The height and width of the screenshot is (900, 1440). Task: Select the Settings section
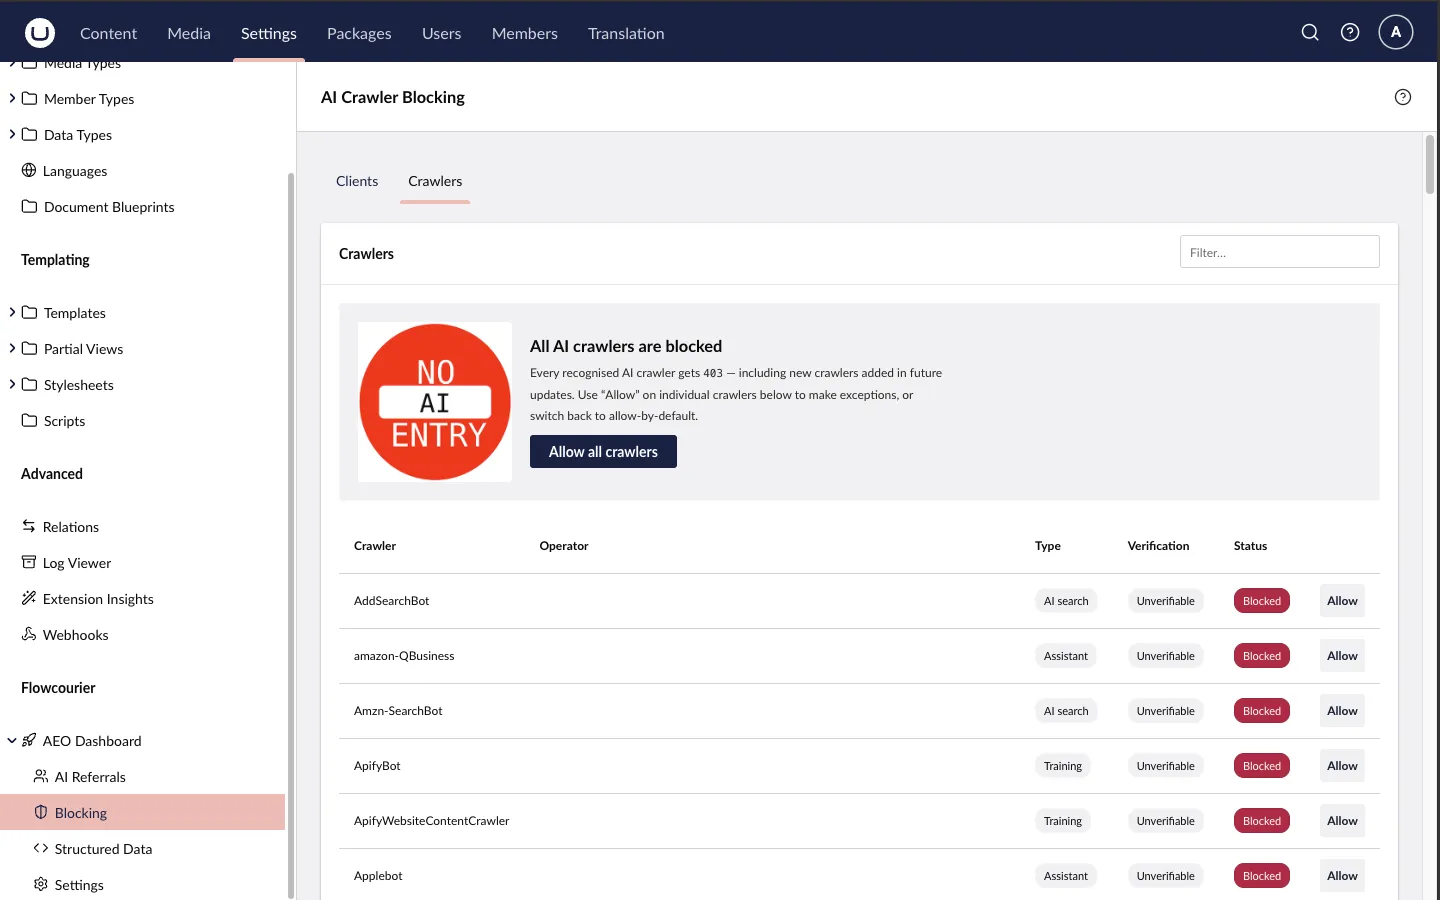(x=269, y=33)
